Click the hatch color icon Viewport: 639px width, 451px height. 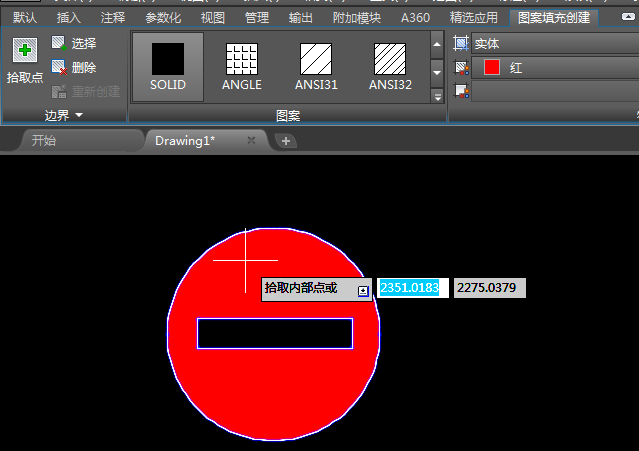[461, 68]
